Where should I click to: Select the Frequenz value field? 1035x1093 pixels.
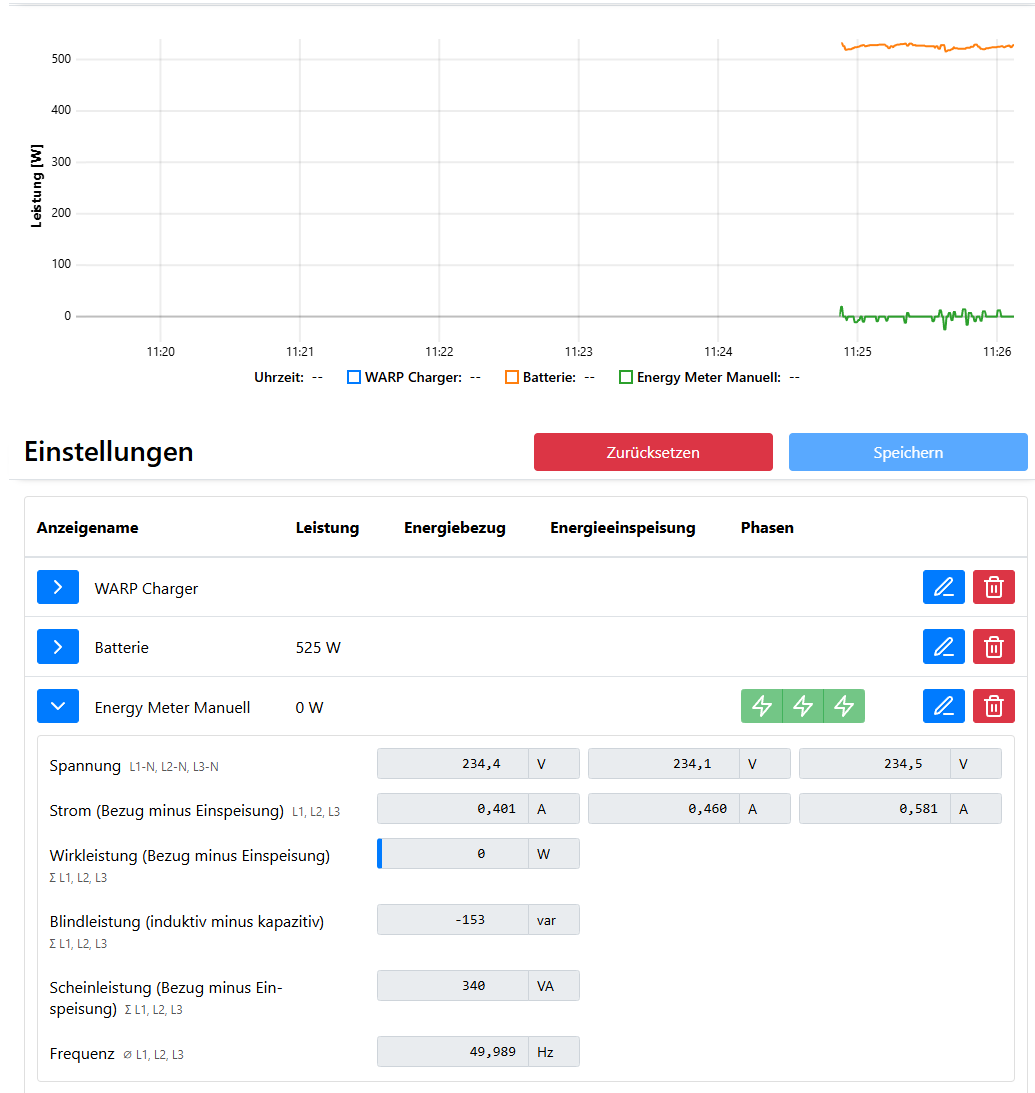click(454, 1052)
